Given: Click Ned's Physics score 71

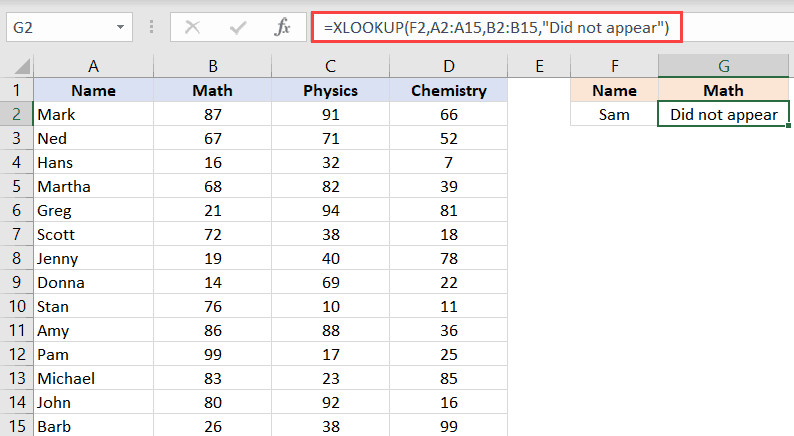Looking at the screenshot, I should click(x=330, y=138).
